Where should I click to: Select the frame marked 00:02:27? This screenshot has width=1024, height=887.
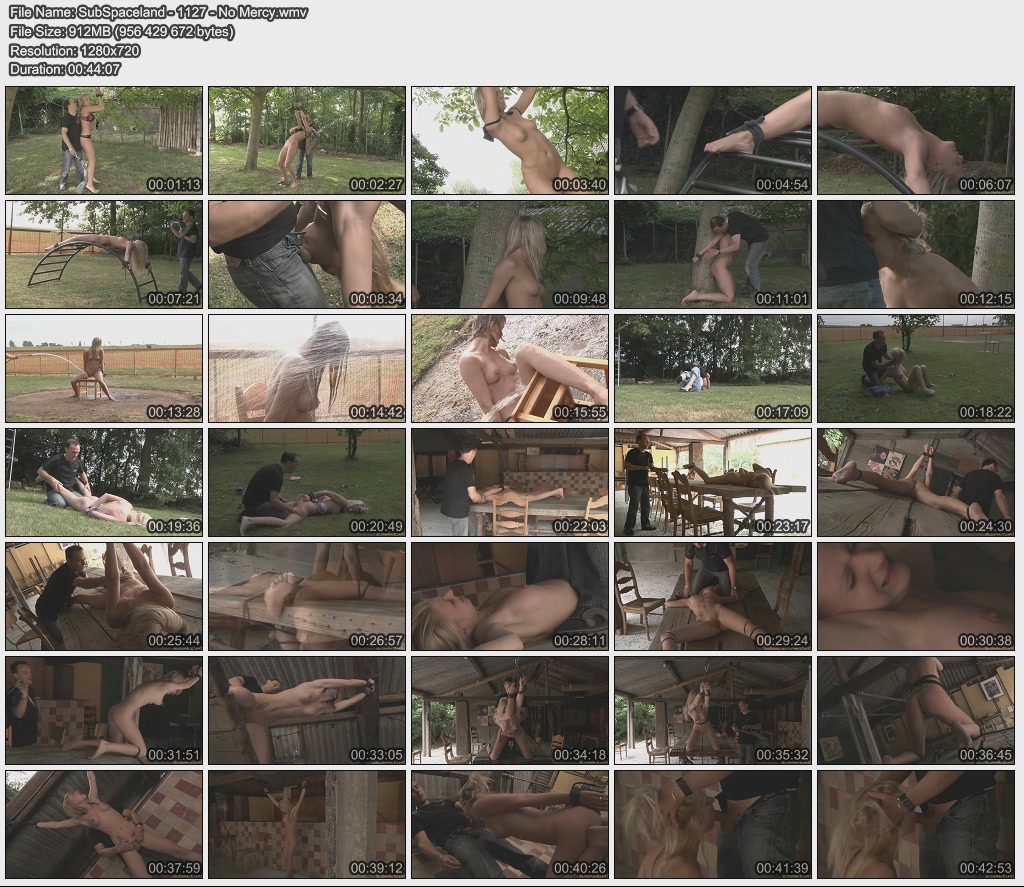coord(307,140)
